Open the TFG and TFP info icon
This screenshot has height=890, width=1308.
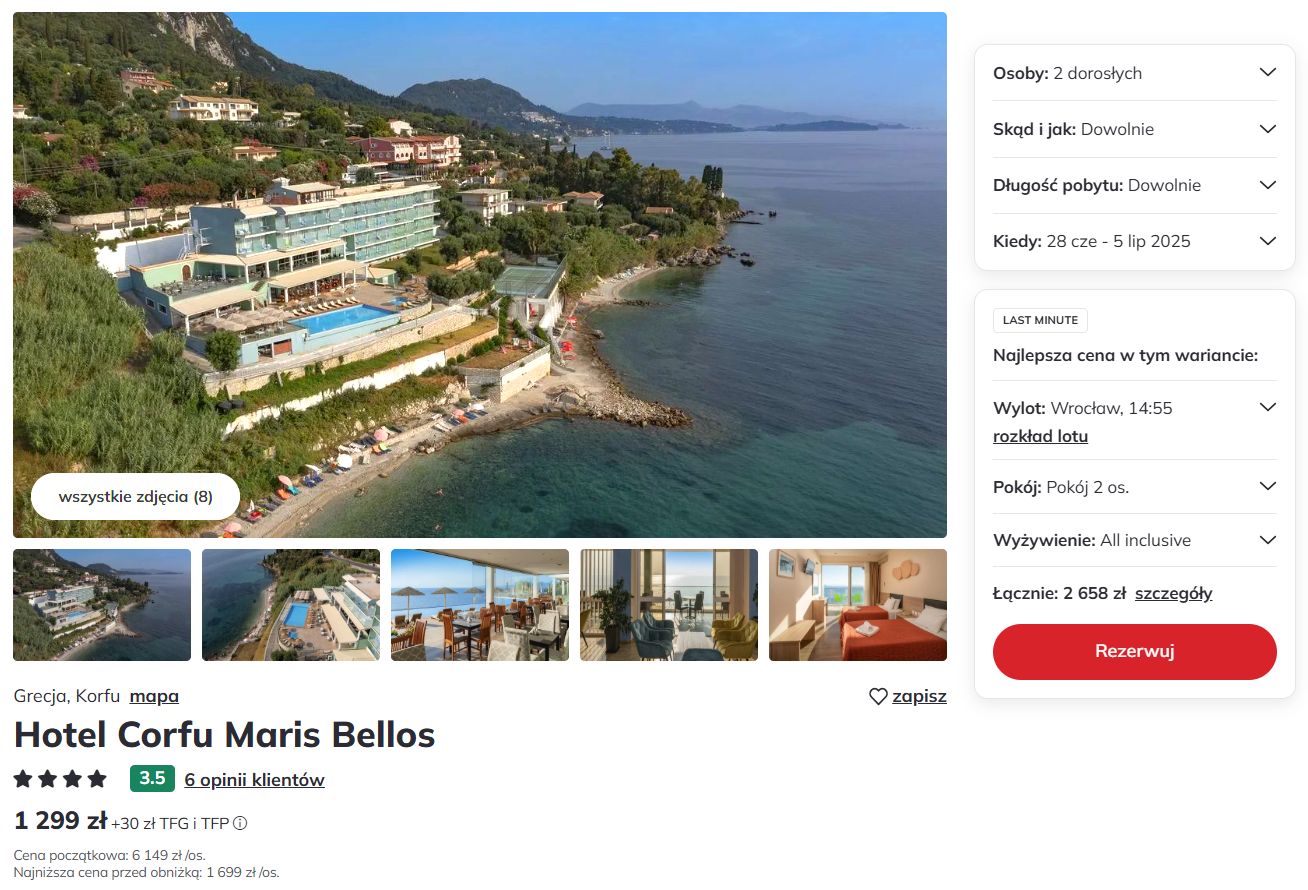(240, 824)
